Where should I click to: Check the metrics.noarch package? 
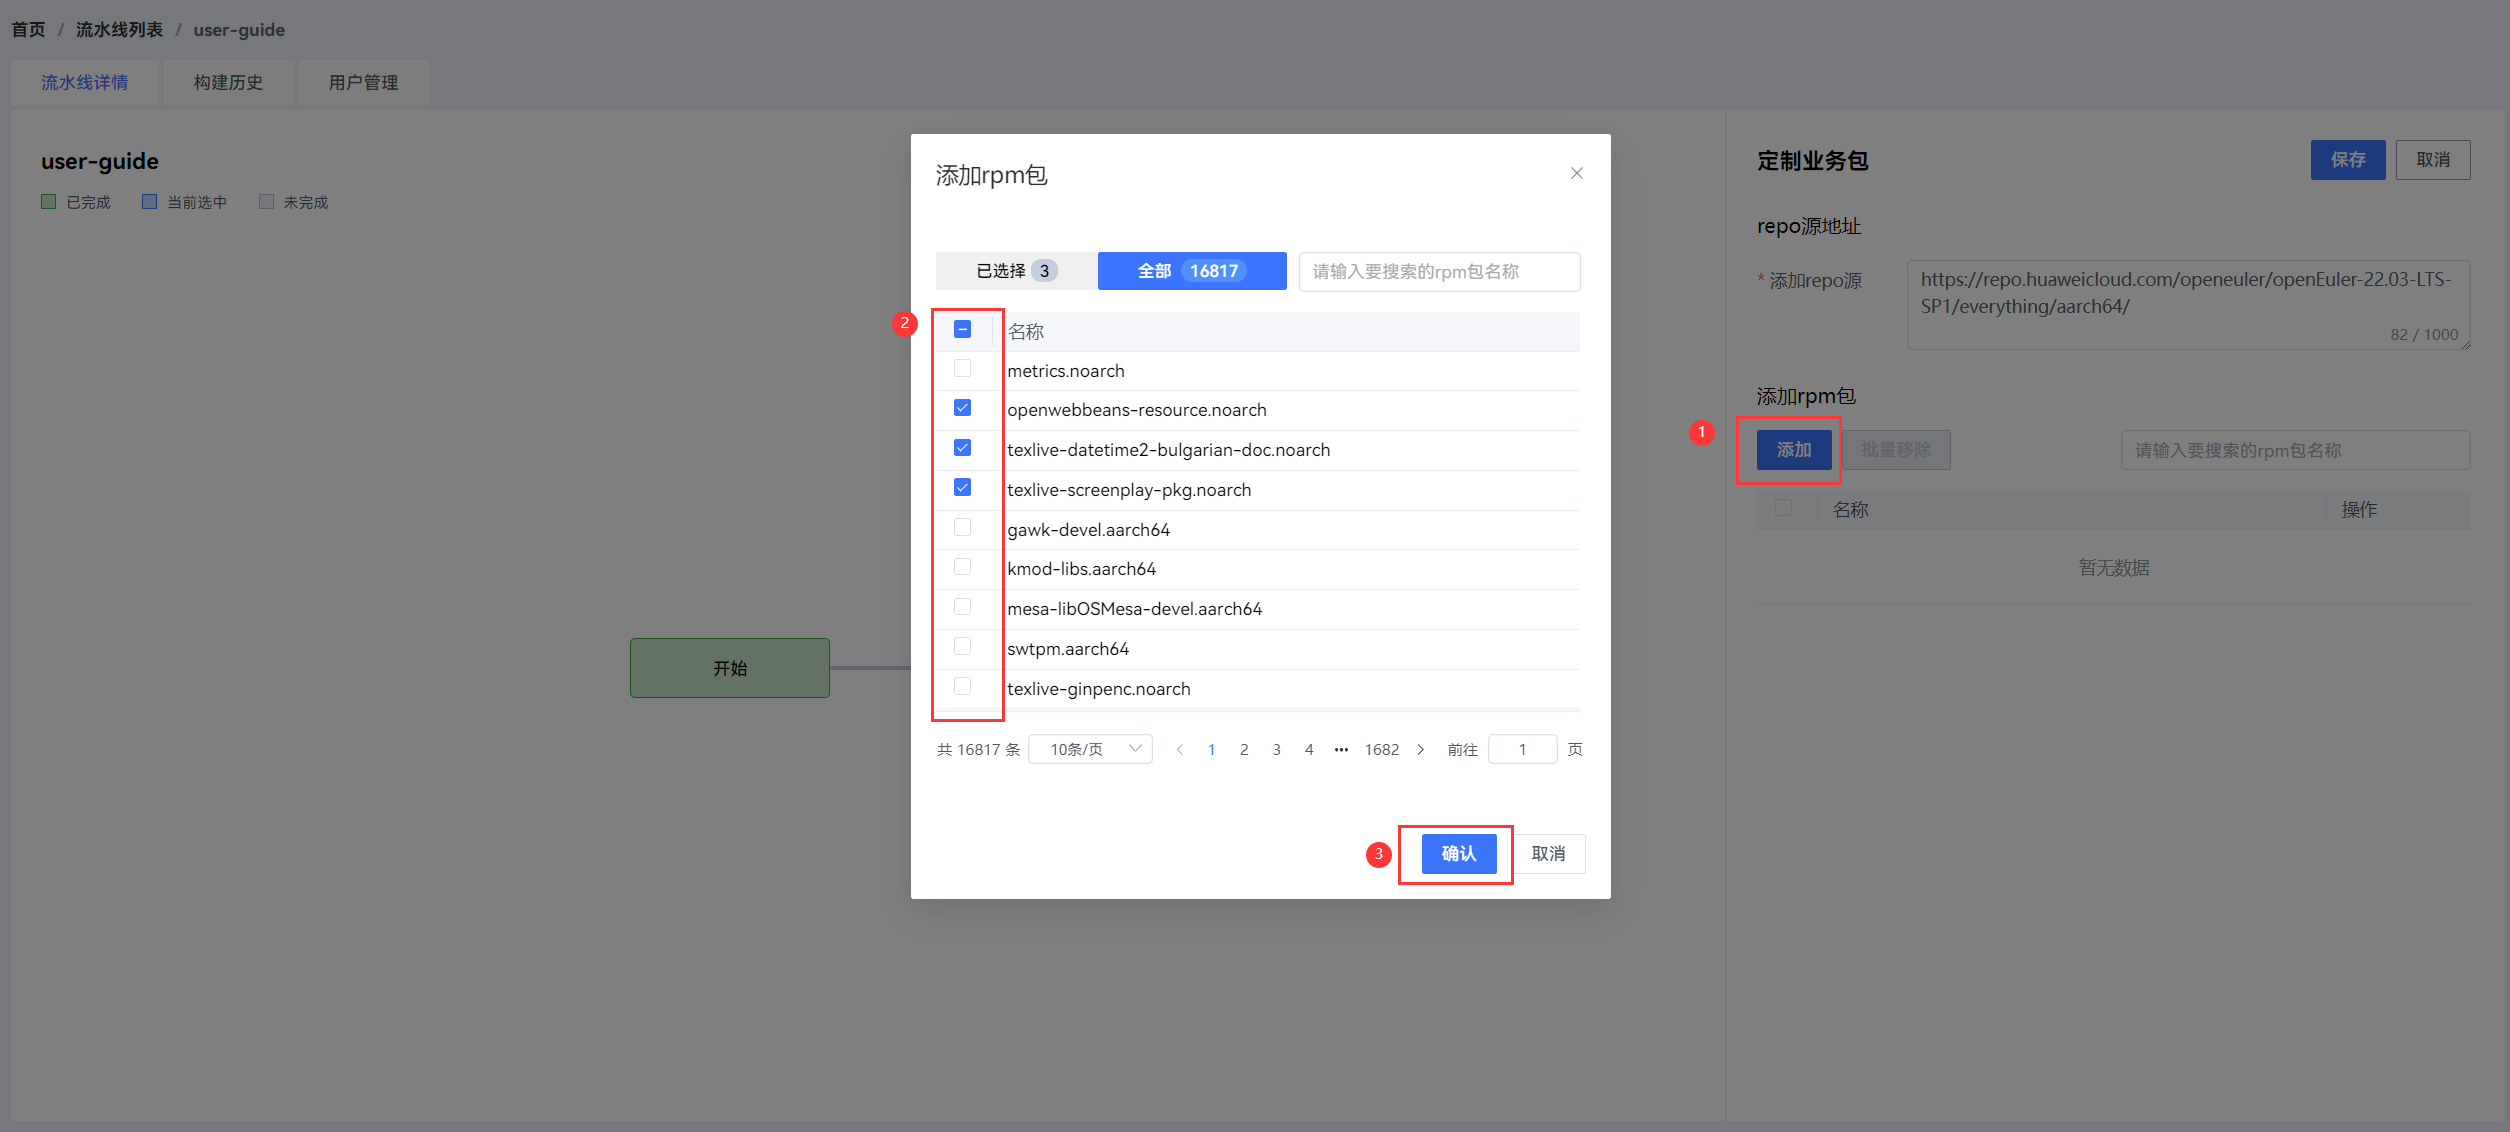(x=962, y=368)
